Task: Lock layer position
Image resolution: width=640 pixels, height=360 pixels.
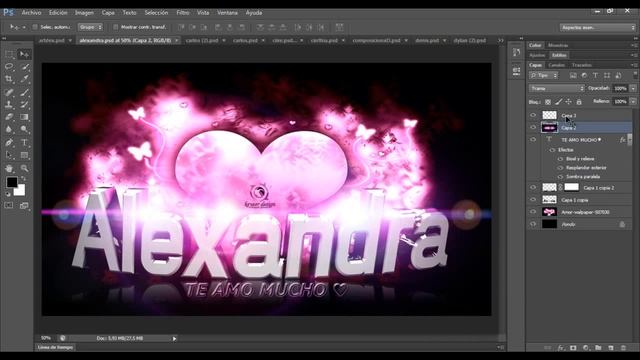Action: tap(569, 102)
